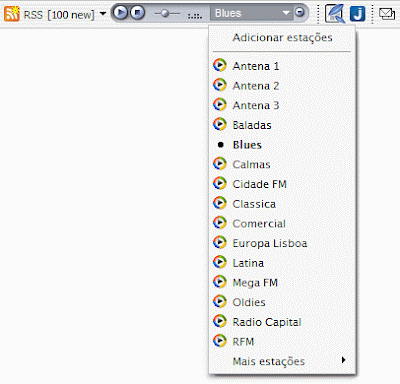The image size is (400, 384).
Task: Click the media icon beside Classica
Action: 220,203
